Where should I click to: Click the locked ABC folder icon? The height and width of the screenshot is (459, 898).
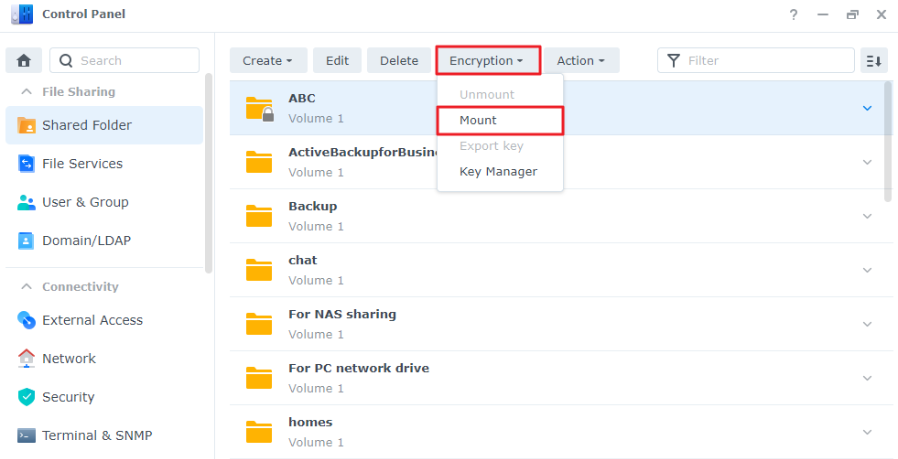tap(260, 108)
